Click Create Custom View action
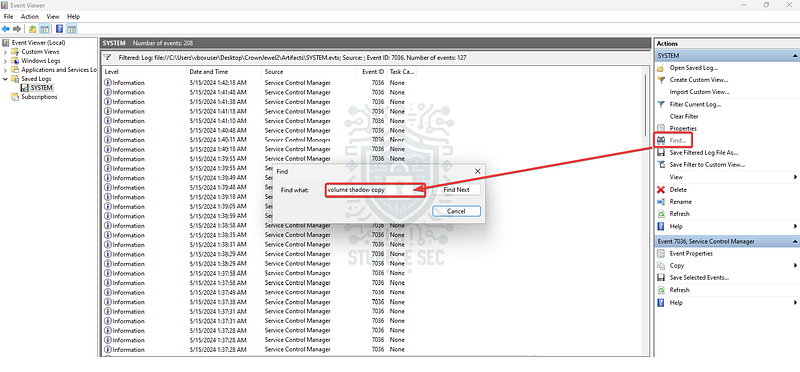Image resolution: width=800 pixels, height=372 pixels. pos(698,80)
